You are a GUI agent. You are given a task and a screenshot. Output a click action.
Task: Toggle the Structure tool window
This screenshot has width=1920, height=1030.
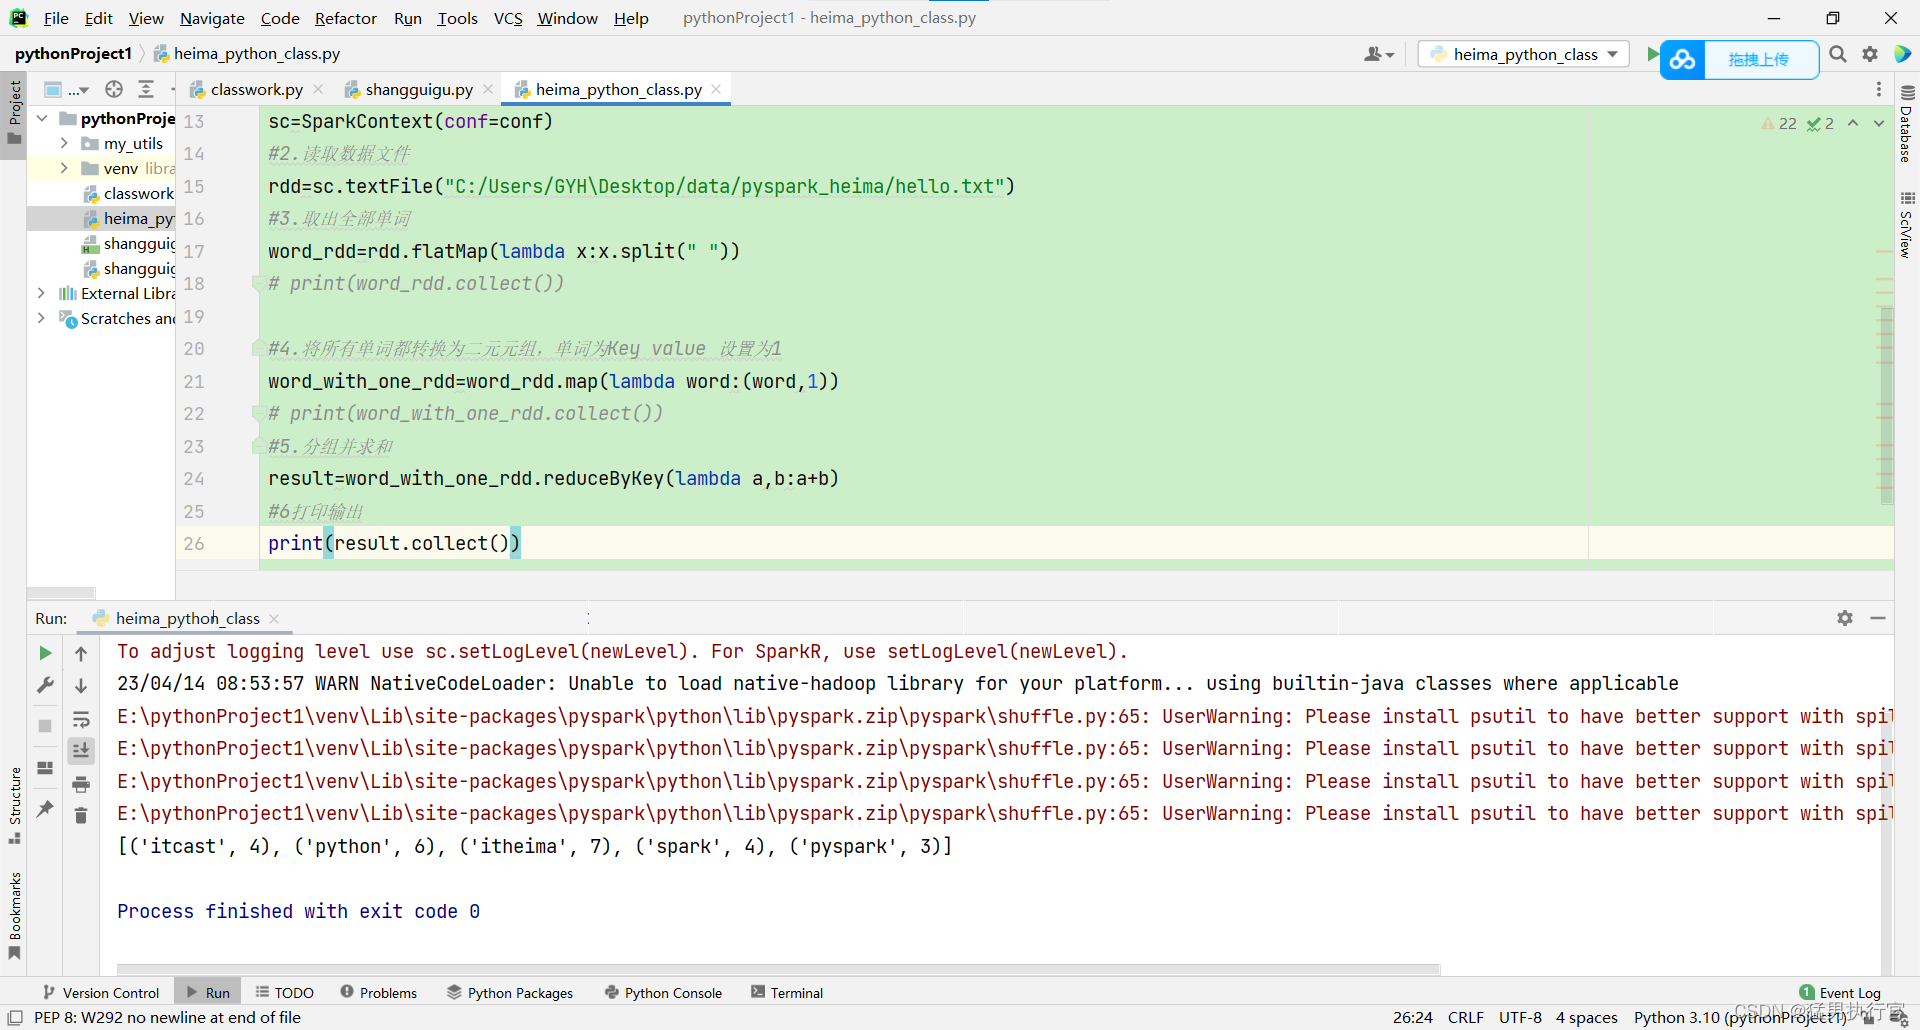point(14,805)
